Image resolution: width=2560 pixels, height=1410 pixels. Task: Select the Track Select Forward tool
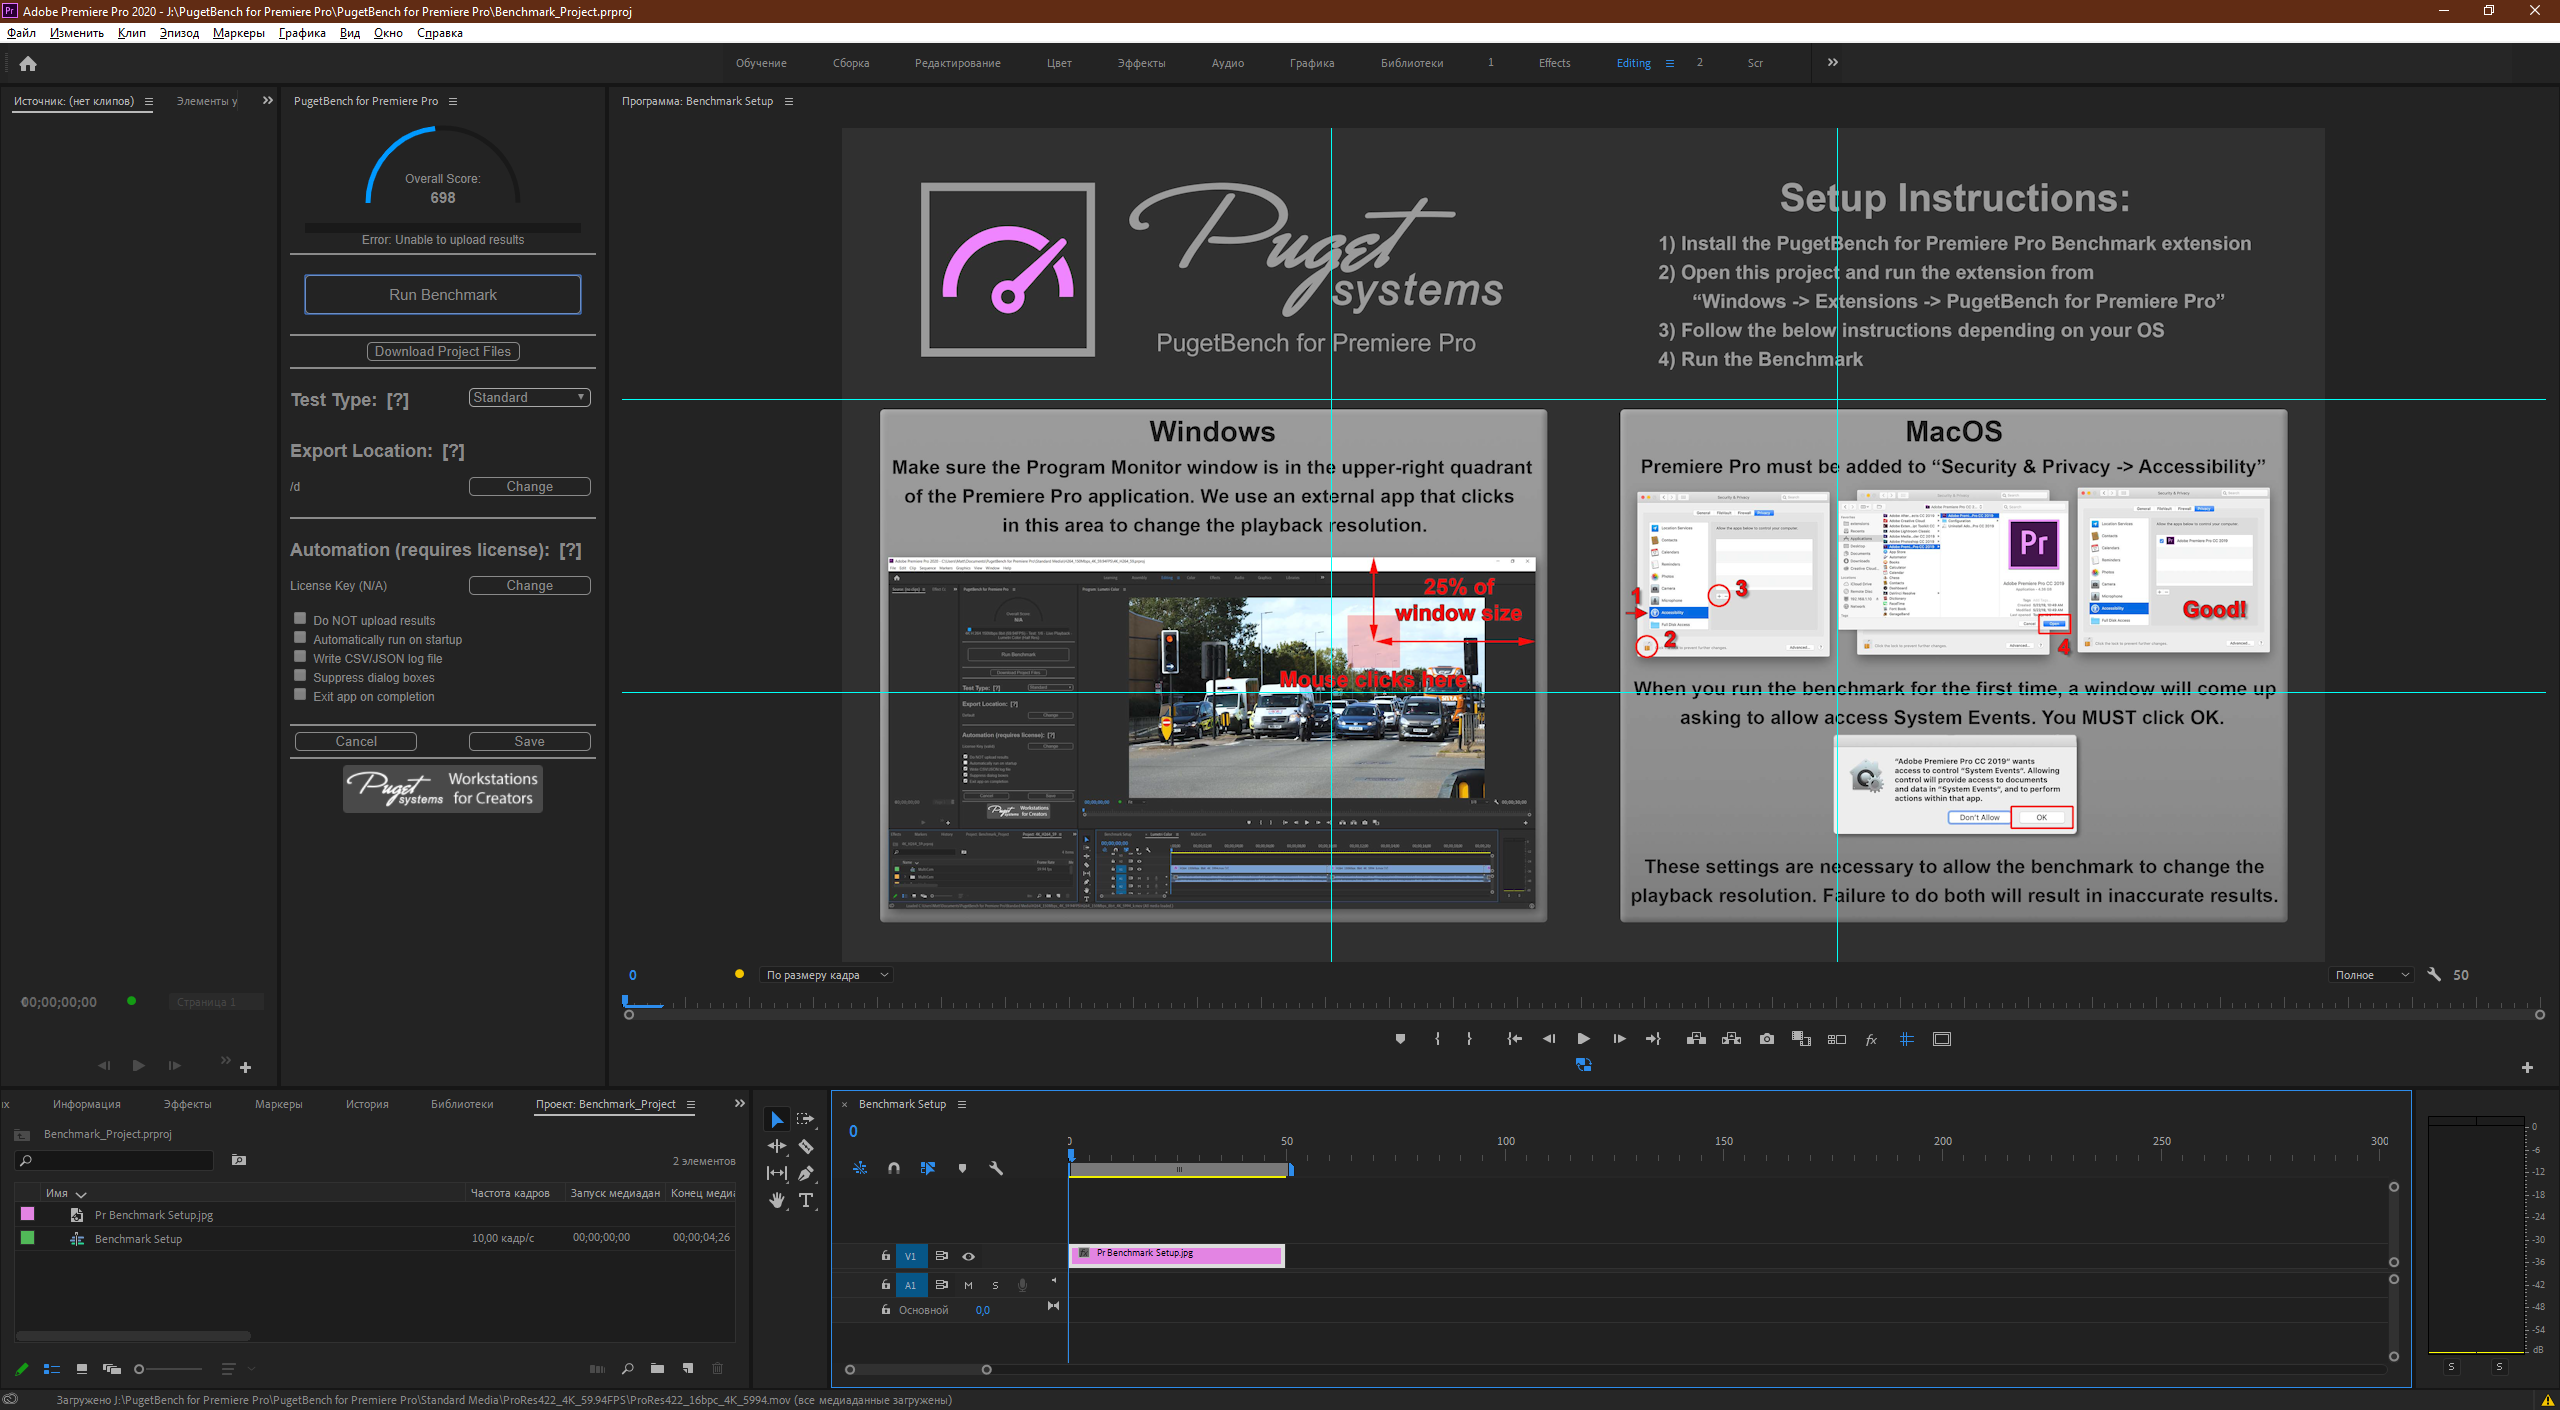point(806,1119)
